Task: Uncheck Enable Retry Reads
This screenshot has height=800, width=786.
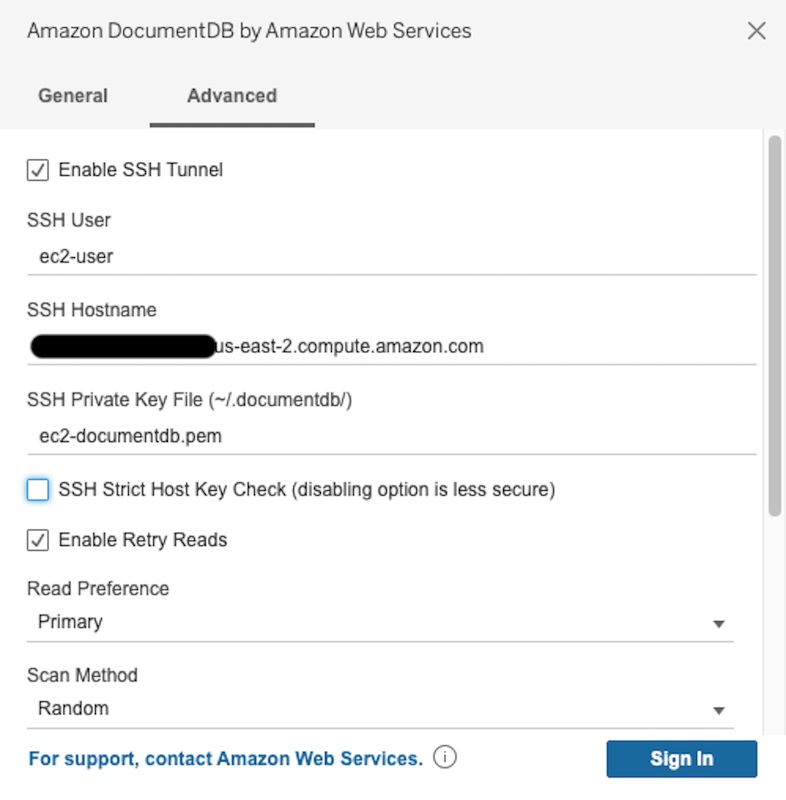Action: coord(37,540)
